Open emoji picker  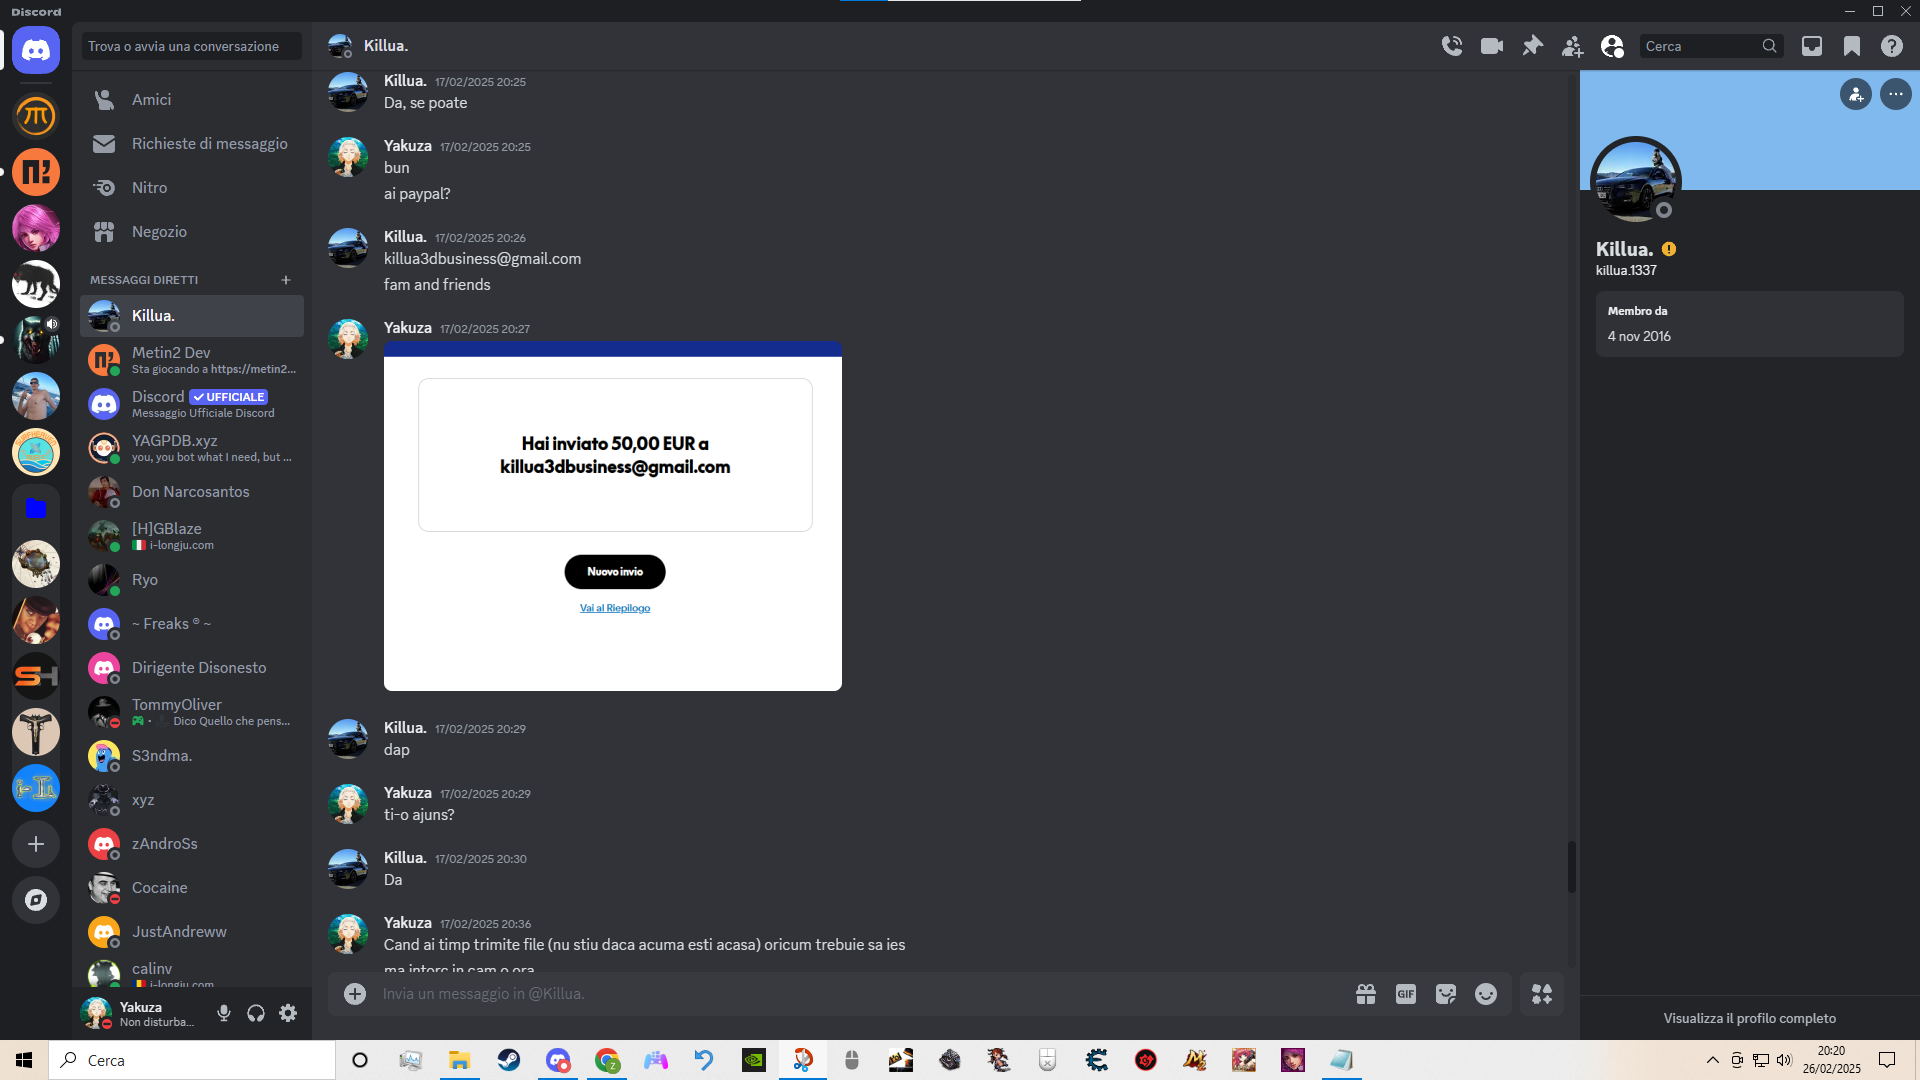click(1486, 994)
